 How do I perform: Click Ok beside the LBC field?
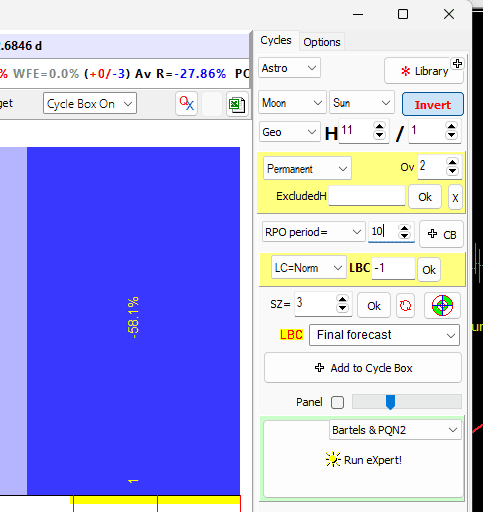click(x=429, y=270)
